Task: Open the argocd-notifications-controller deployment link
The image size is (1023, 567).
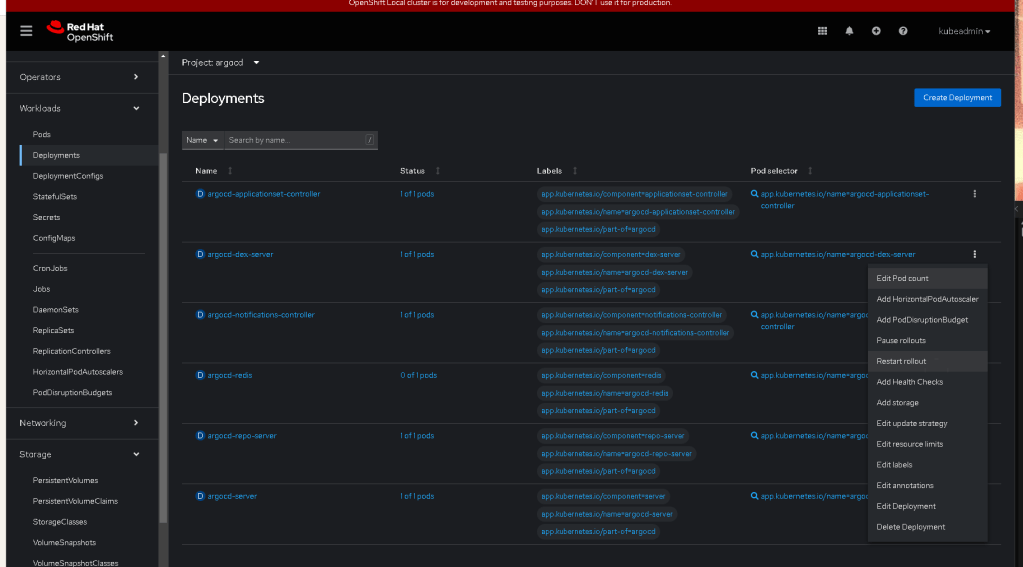Action: pyautogui.click(x=261, y=314)
